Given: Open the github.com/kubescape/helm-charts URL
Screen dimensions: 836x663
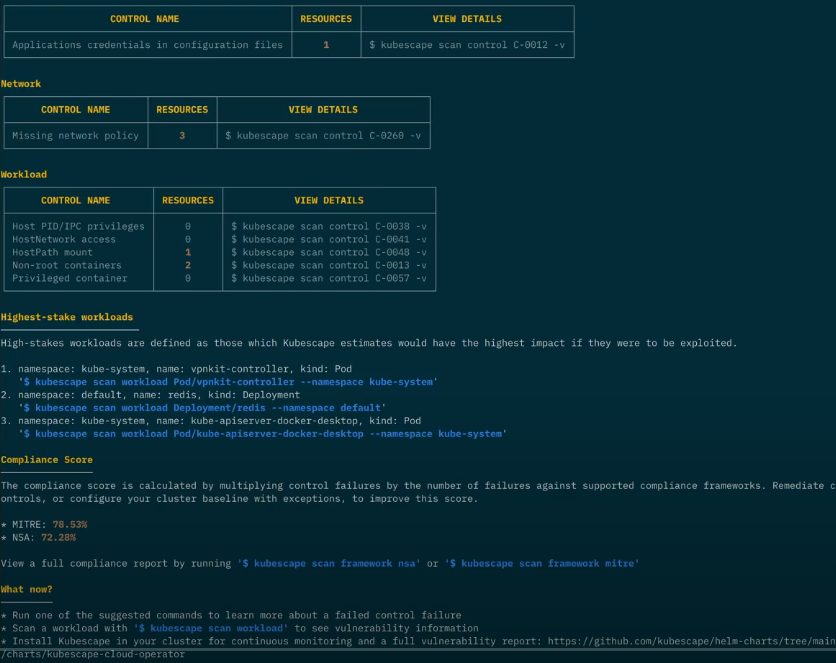Looking at the screenshot, I should point(692,641).
